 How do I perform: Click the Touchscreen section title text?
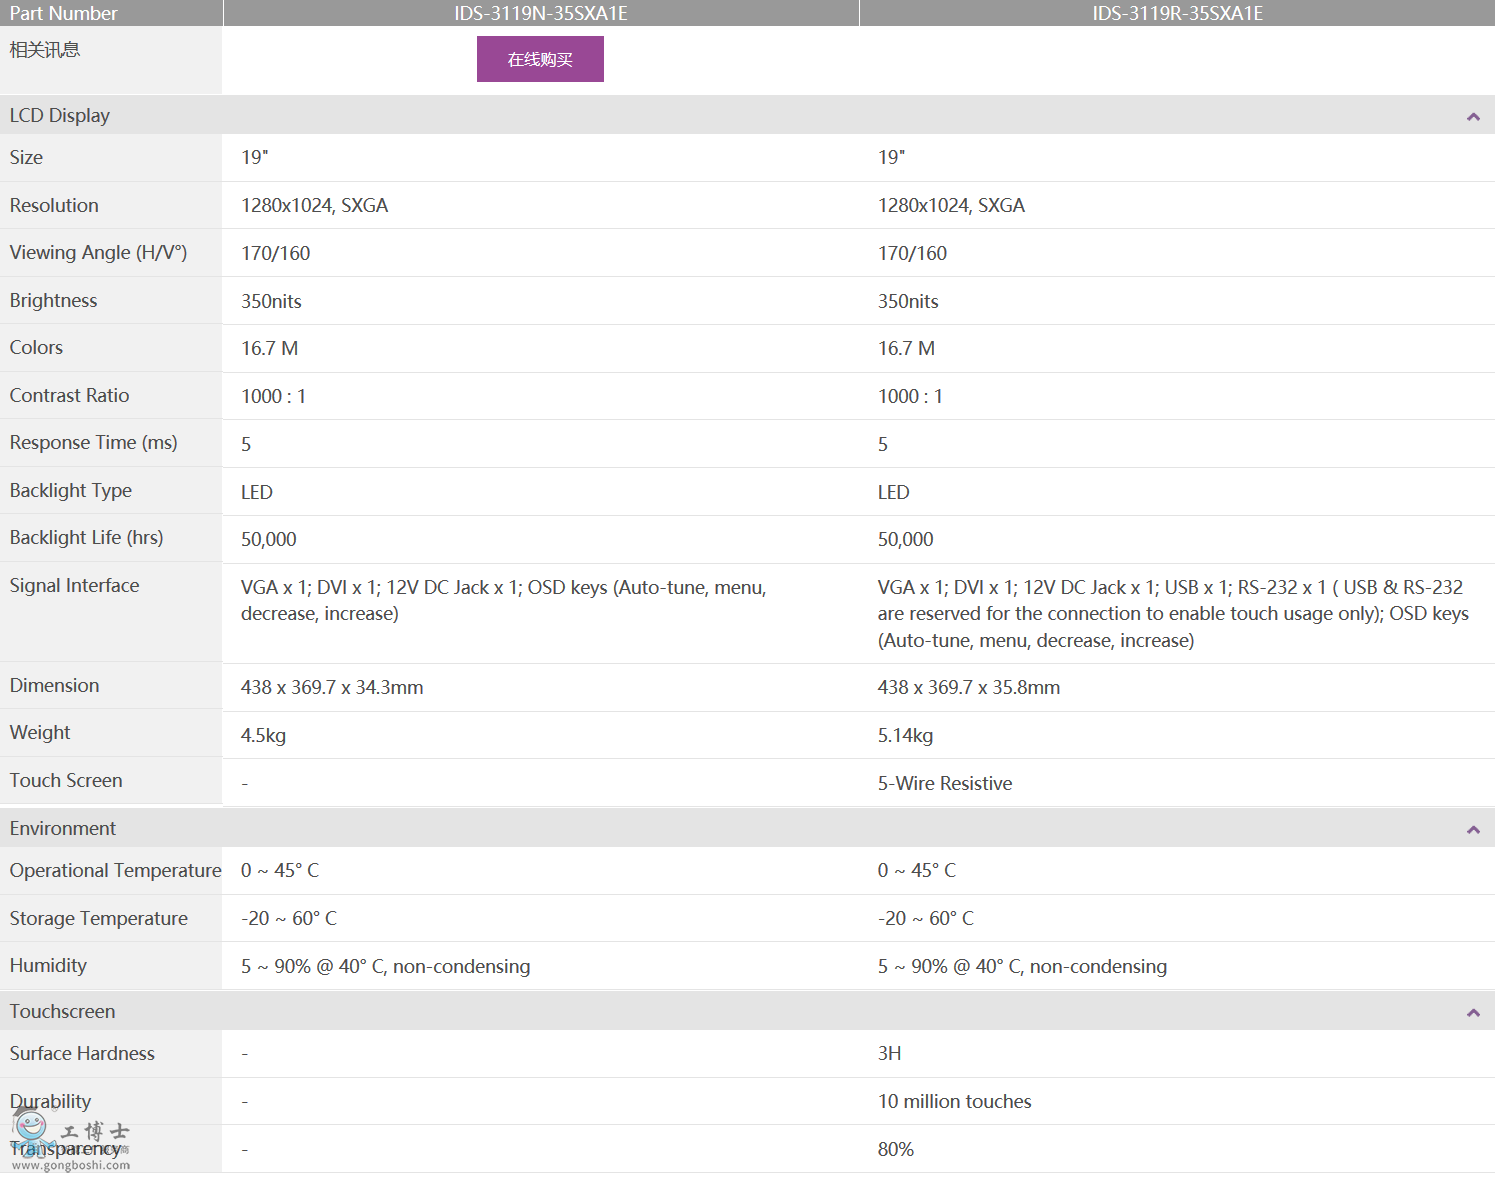click(63, 1012)
